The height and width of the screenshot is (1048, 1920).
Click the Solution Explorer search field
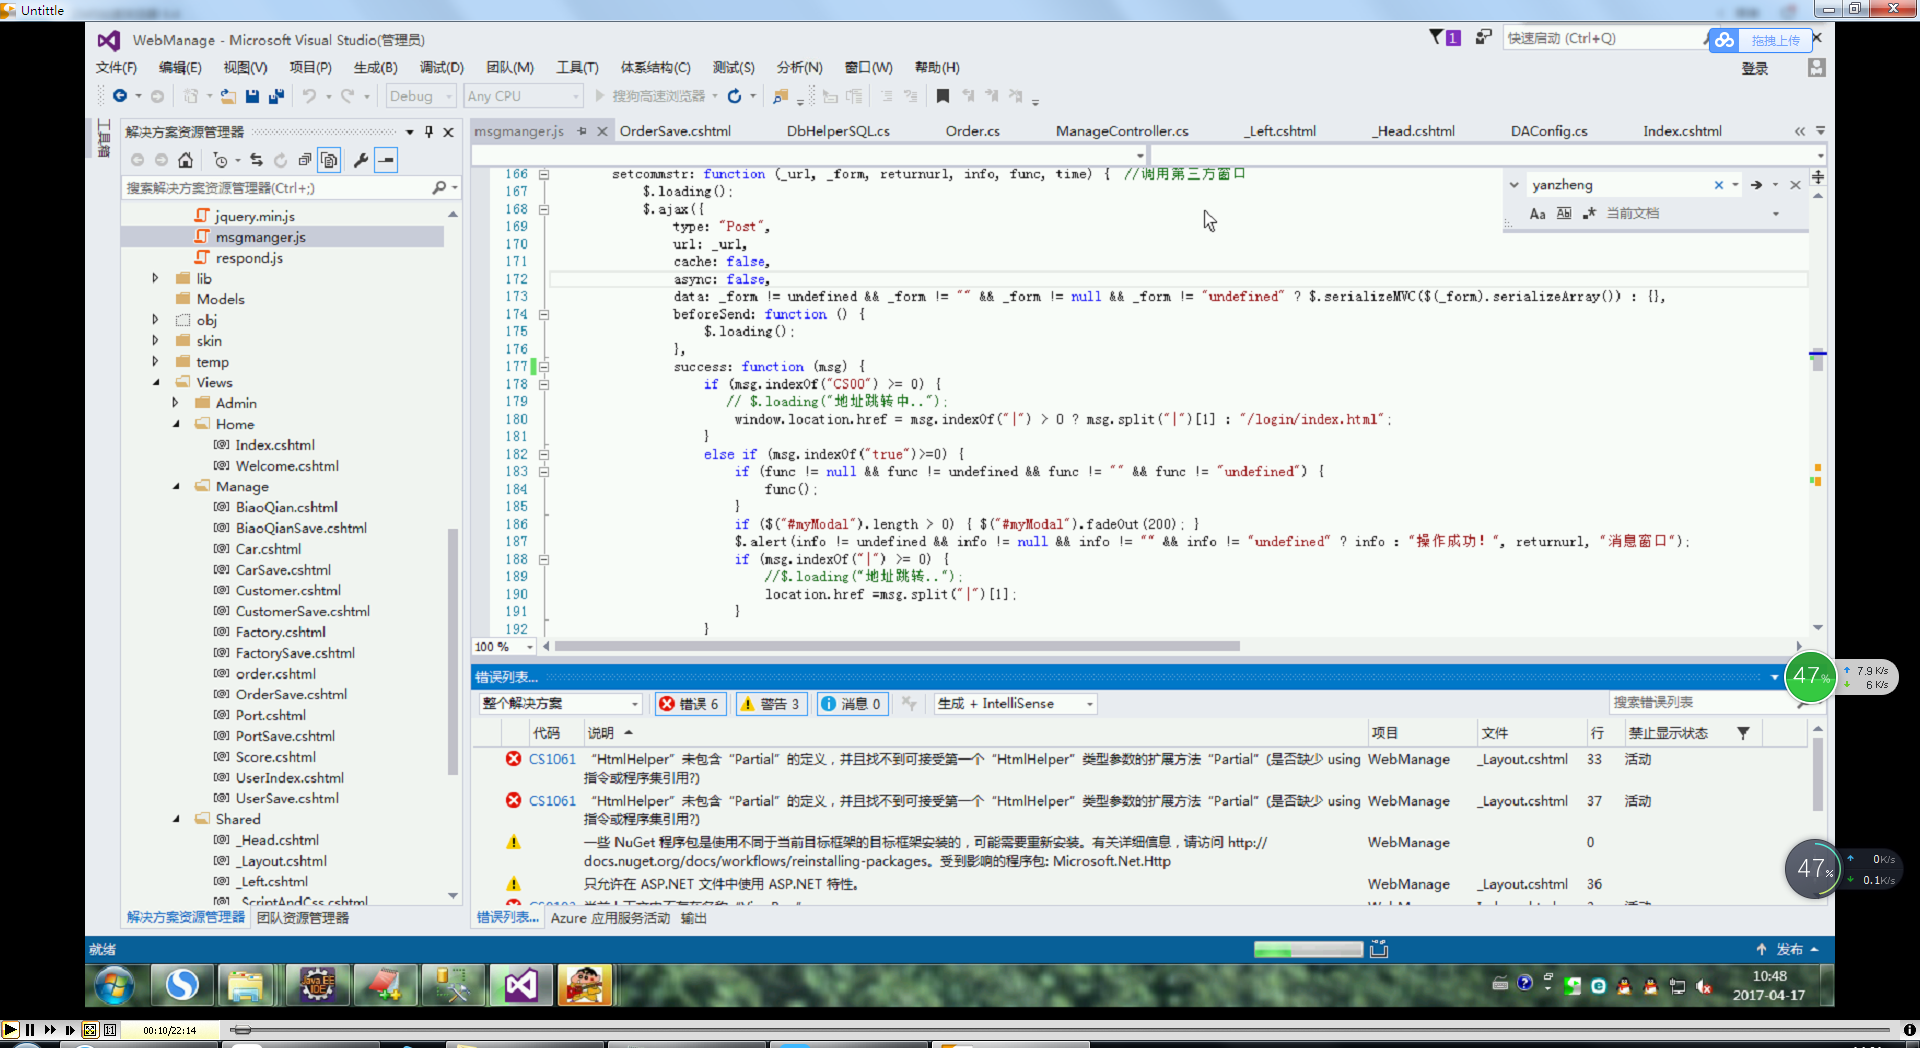coord(280,188)
